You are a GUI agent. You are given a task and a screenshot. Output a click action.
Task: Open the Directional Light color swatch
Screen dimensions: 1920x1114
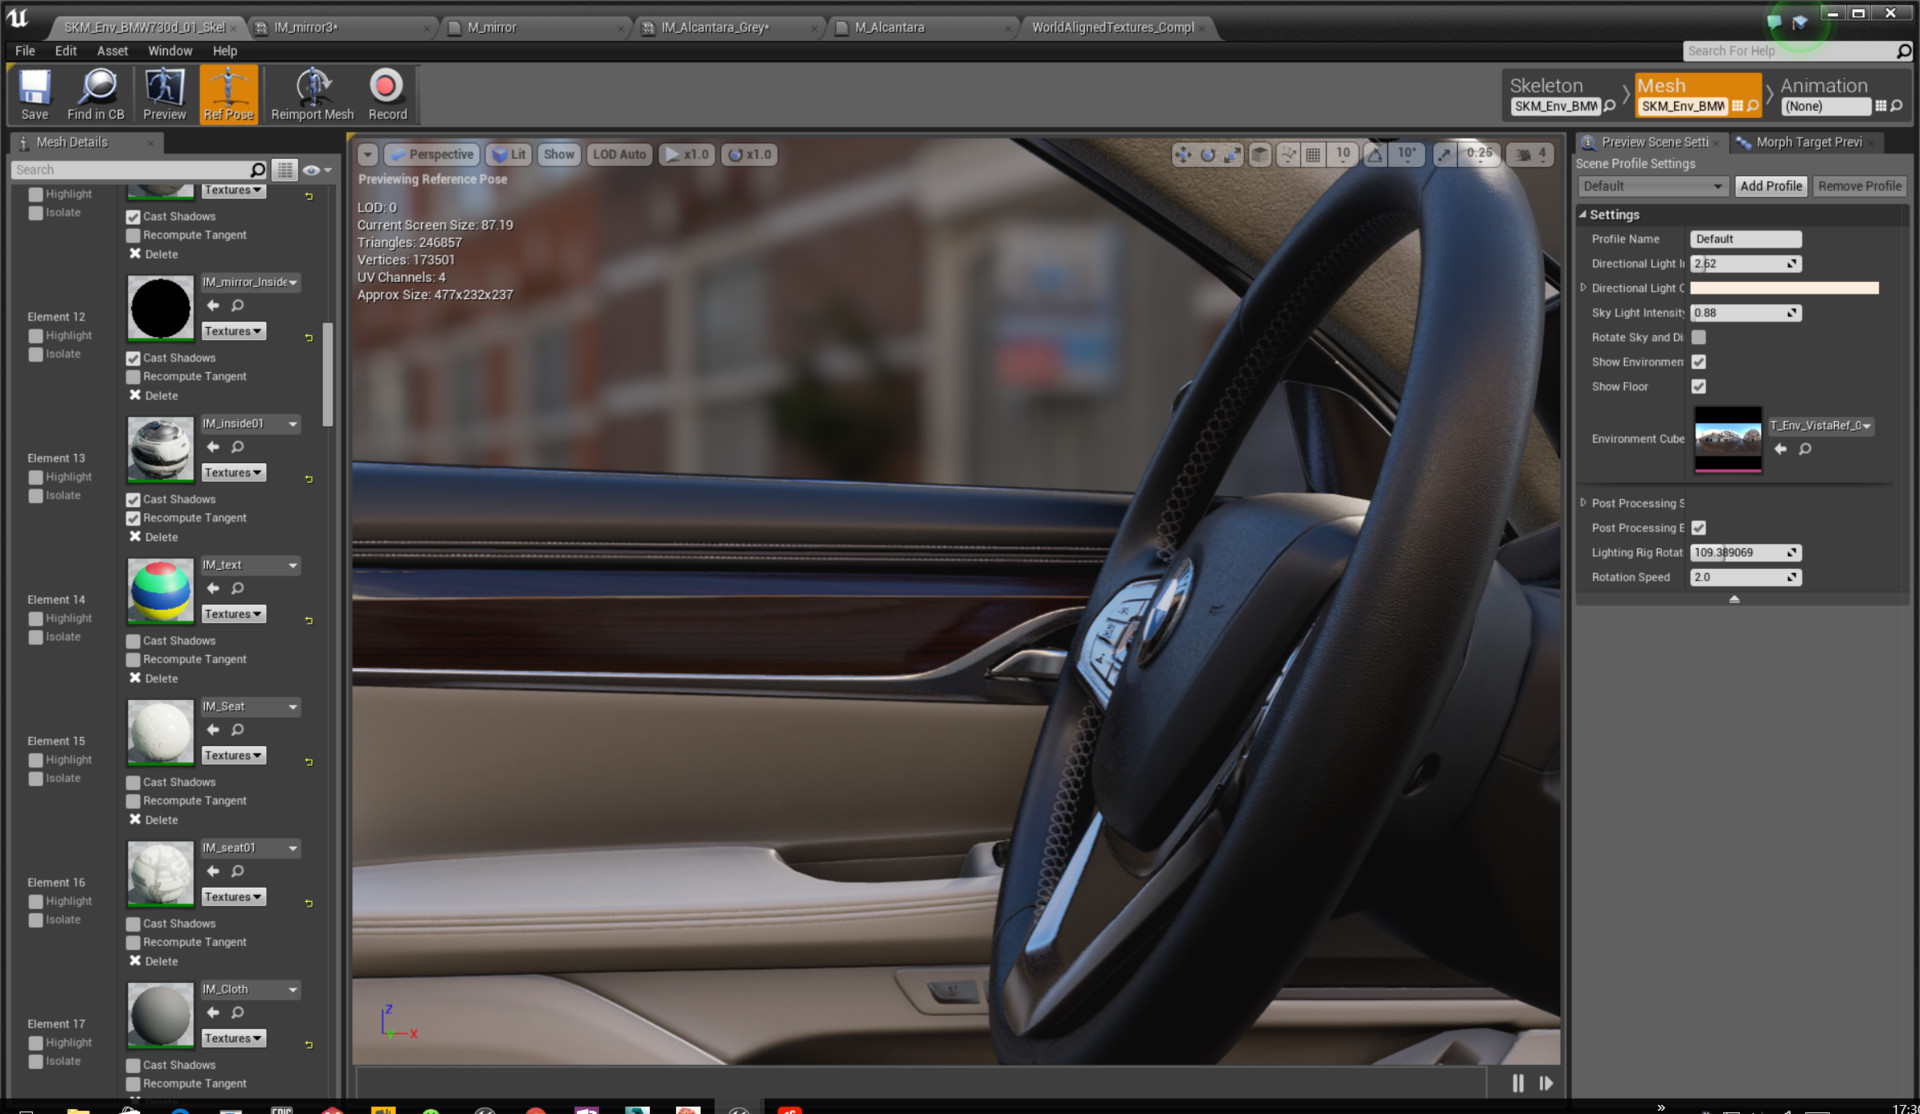[1785, 288]
